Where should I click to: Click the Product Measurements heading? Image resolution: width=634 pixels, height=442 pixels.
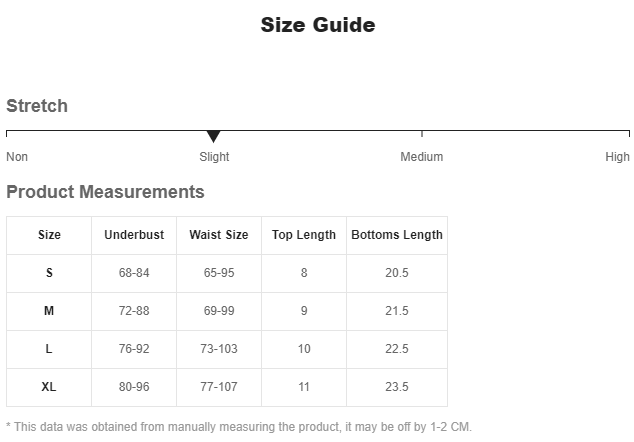tap(105, 192)
